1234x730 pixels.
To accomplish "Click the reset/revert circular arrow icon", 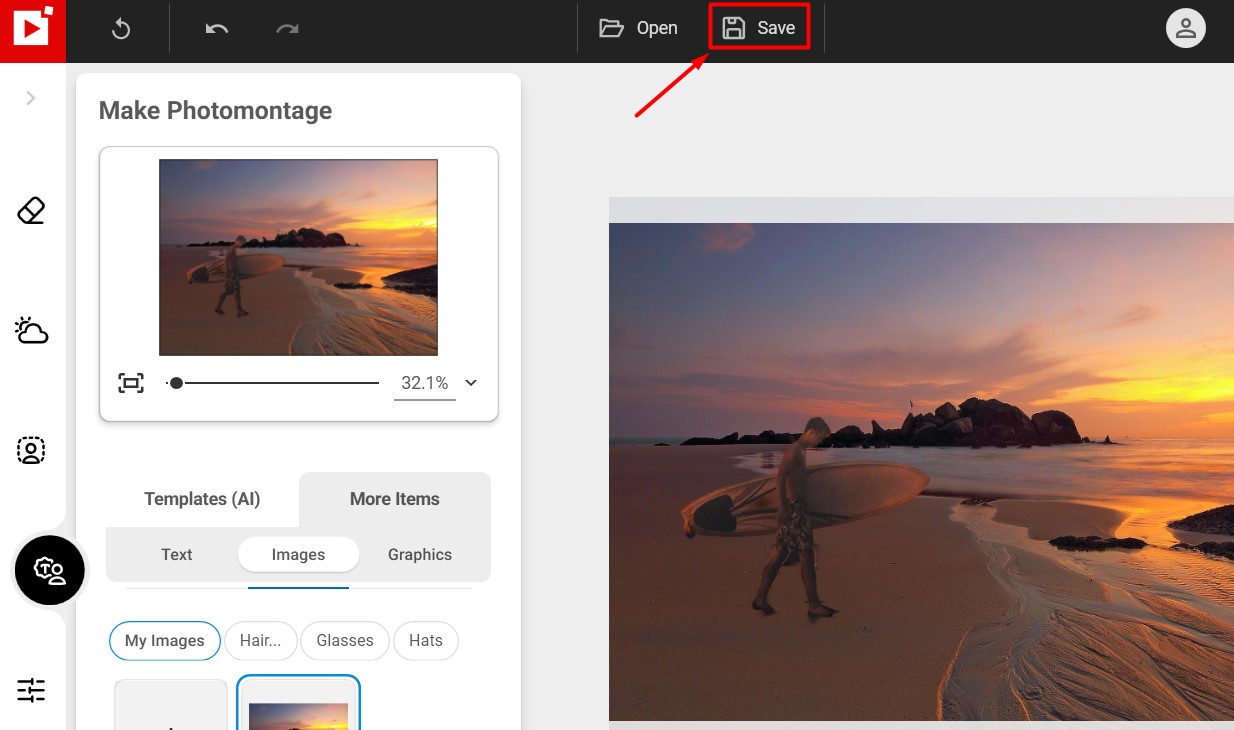I will (x=121, y=29).
